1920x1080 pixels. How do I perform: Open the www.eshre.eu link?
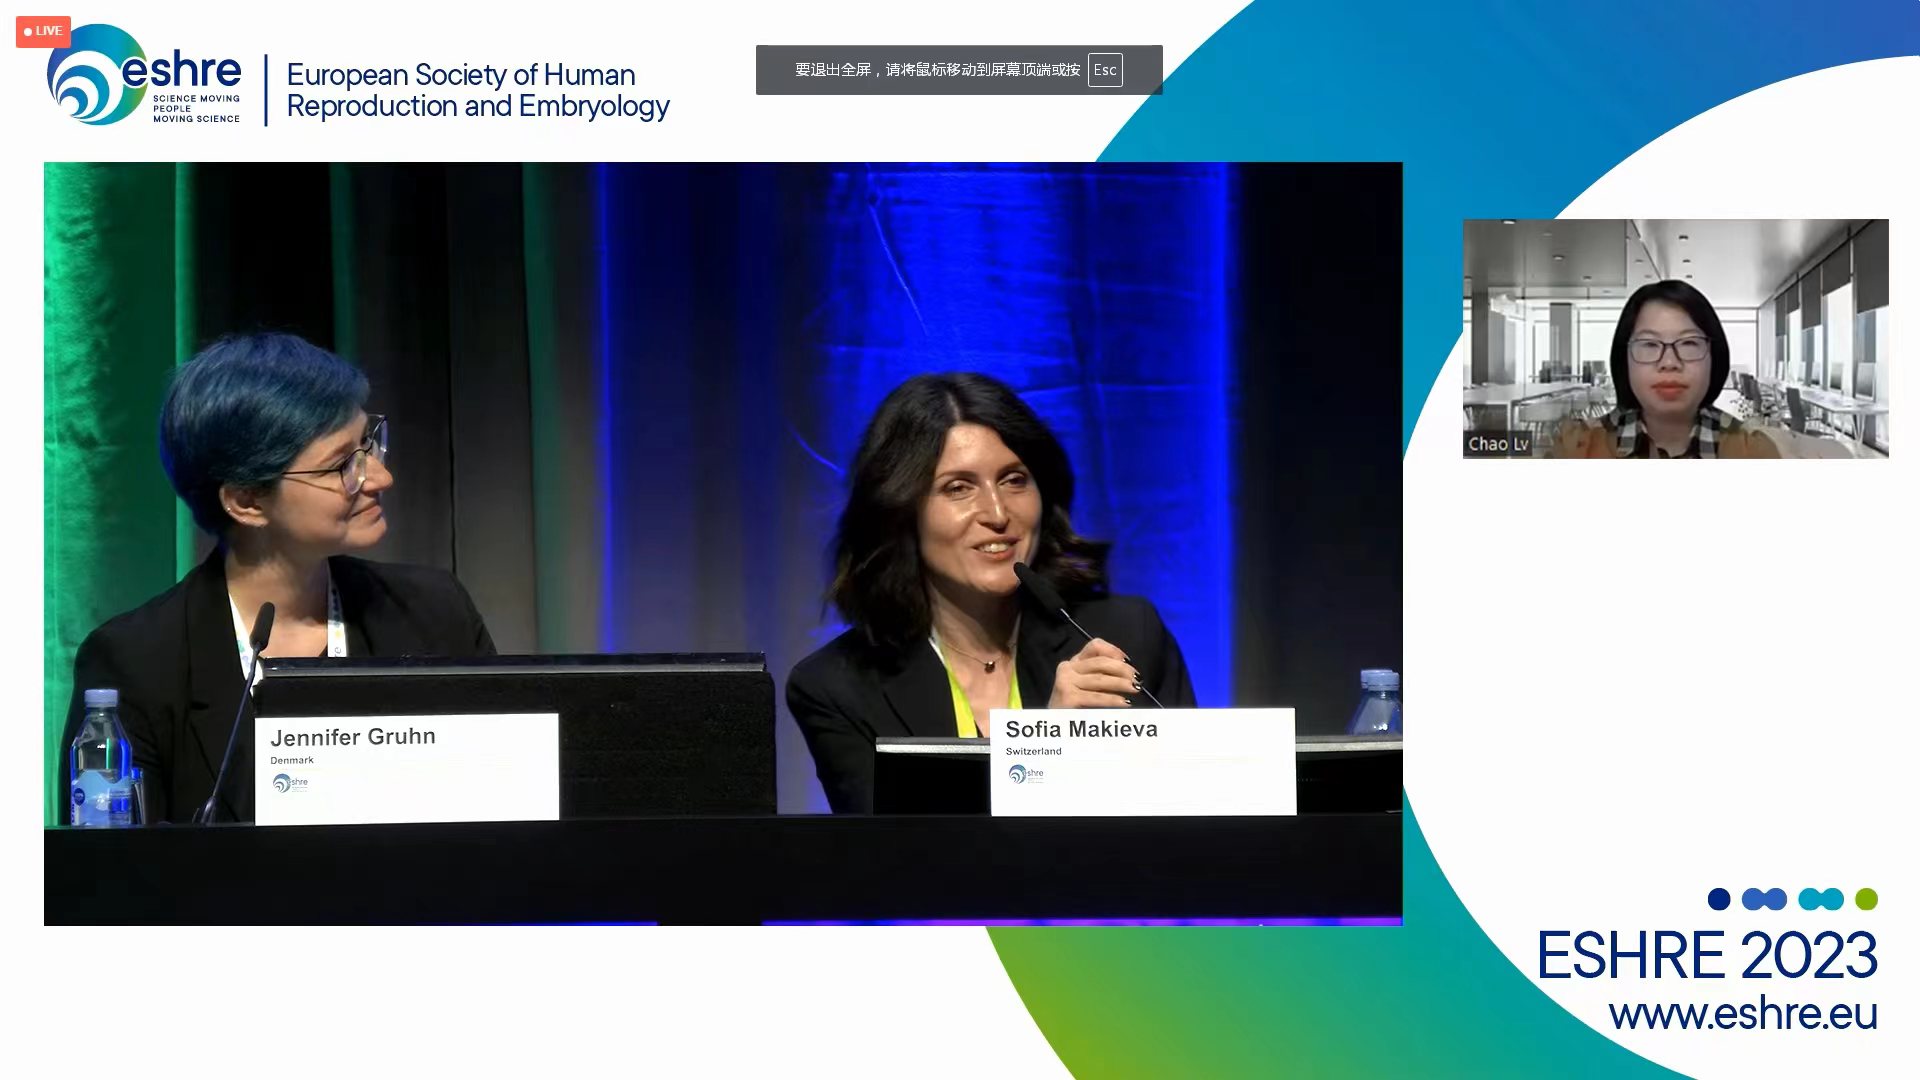[x=1742, y=1014]
